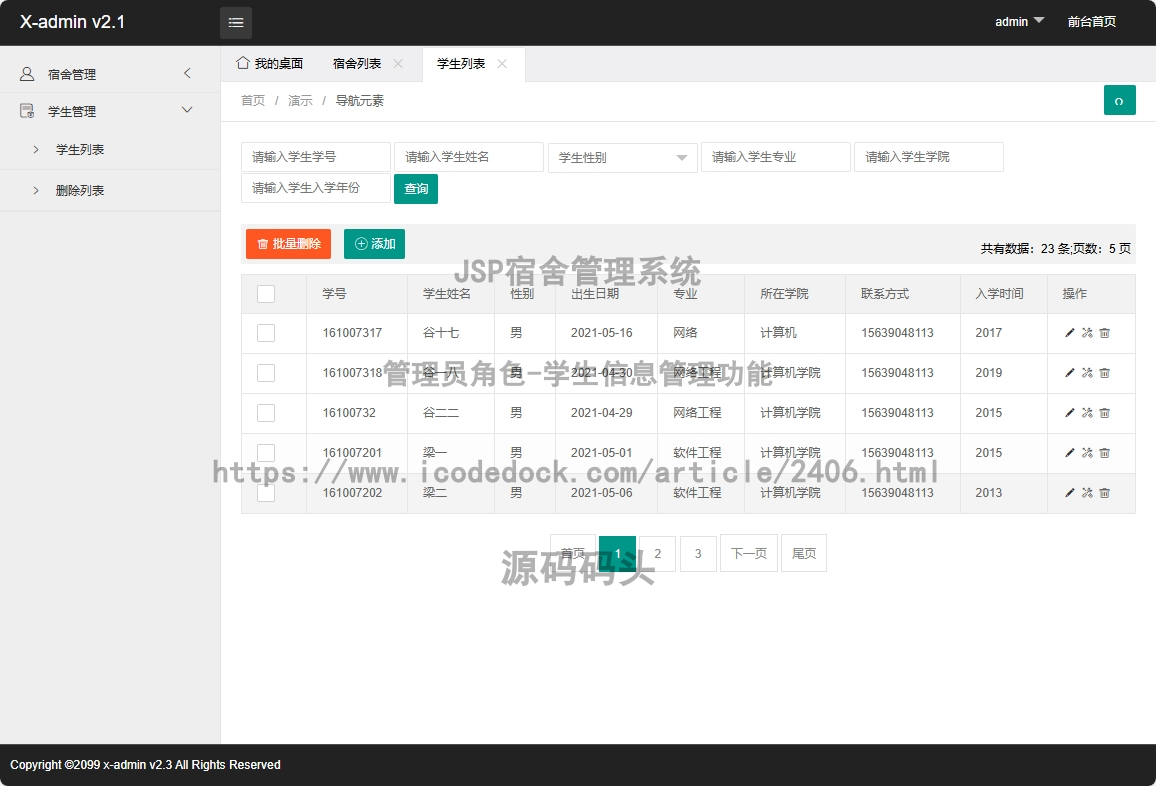The height and width of the screenshot is (786, 1156).
Task: Focus the 请输入学生学院 input field
Action: pos(929,157)
